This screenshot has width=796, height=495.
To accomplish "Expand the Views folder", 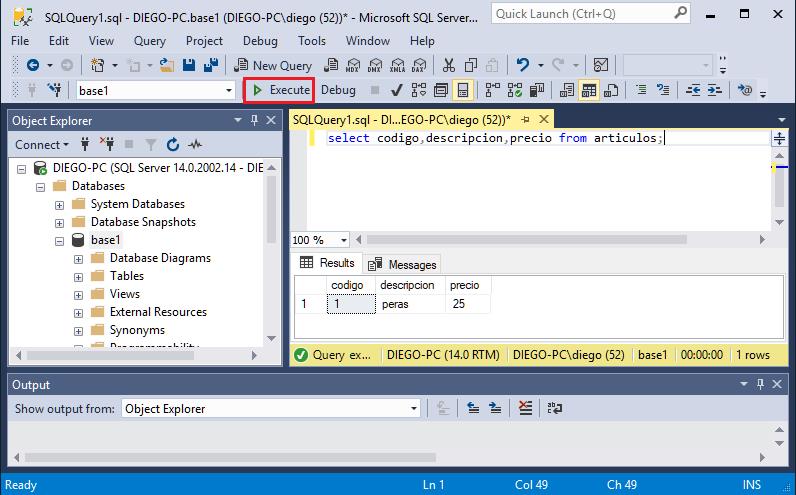I will [x=78, y=295].
